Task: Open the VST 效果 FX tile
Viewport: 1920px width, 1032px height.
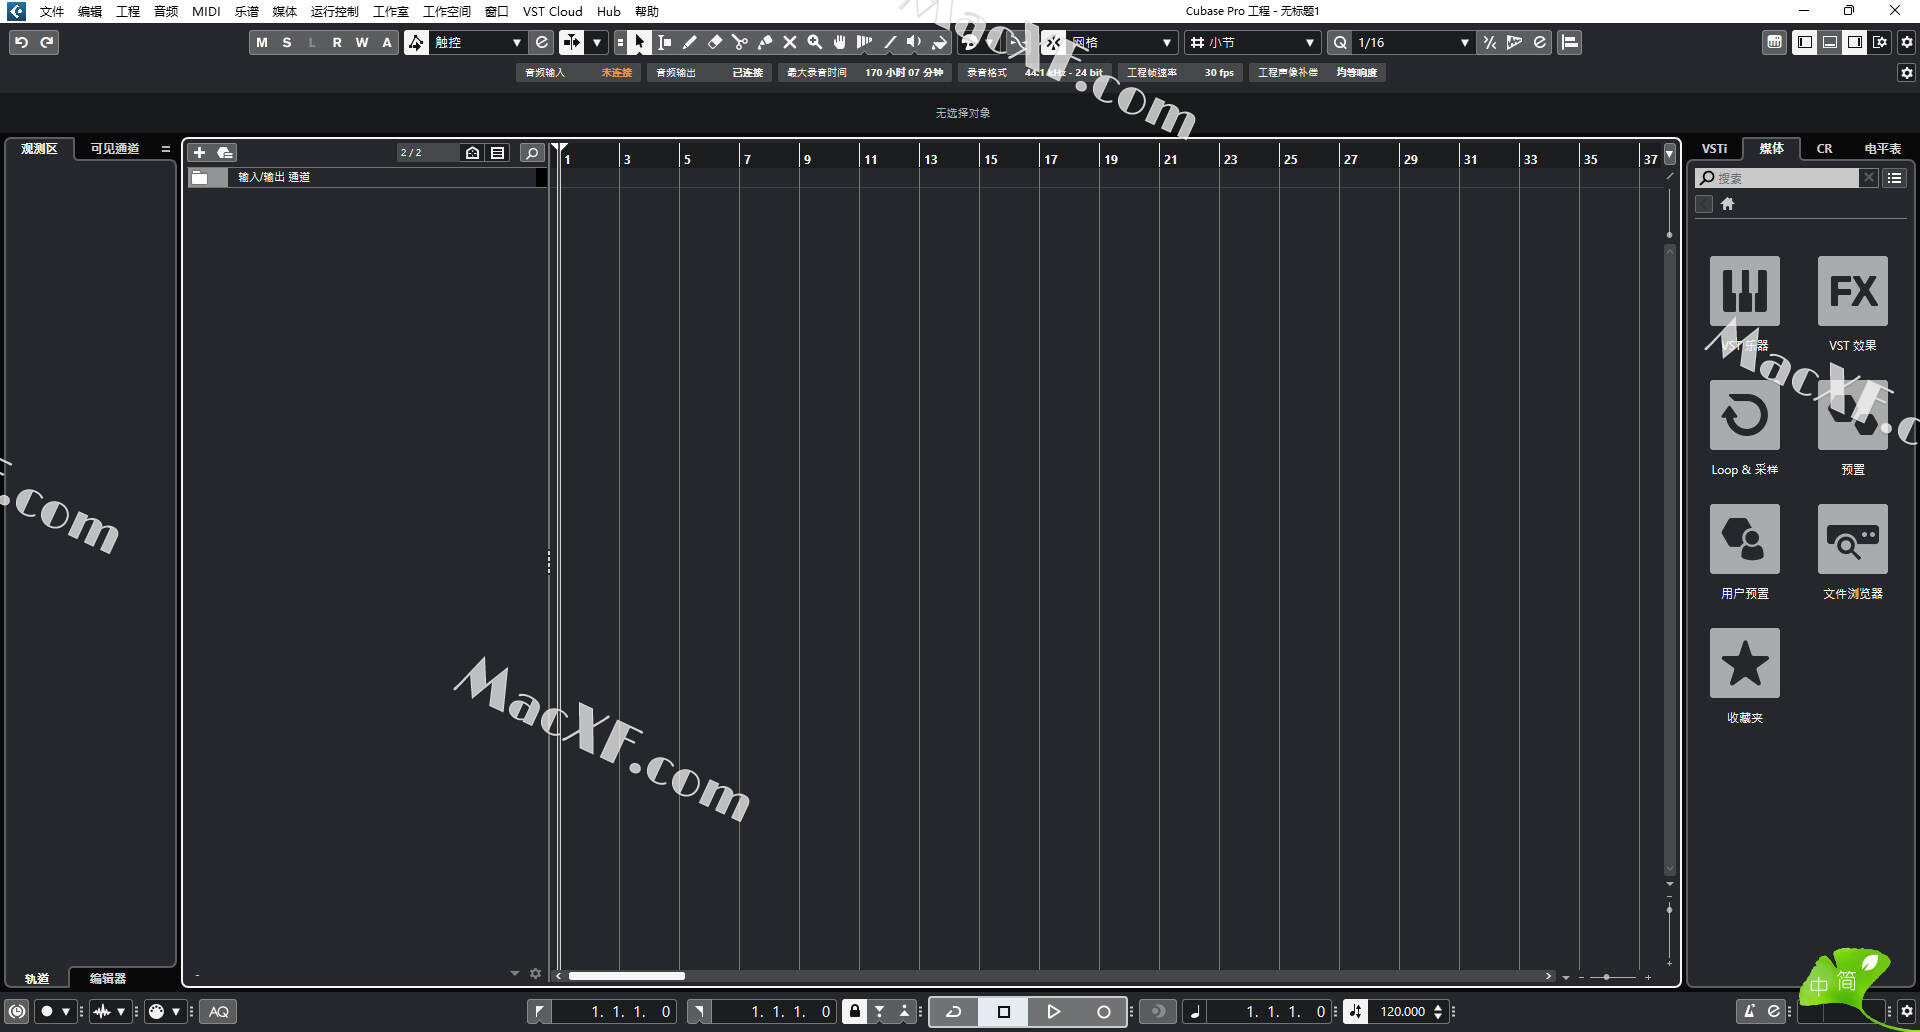Action: pos(1852,291)
